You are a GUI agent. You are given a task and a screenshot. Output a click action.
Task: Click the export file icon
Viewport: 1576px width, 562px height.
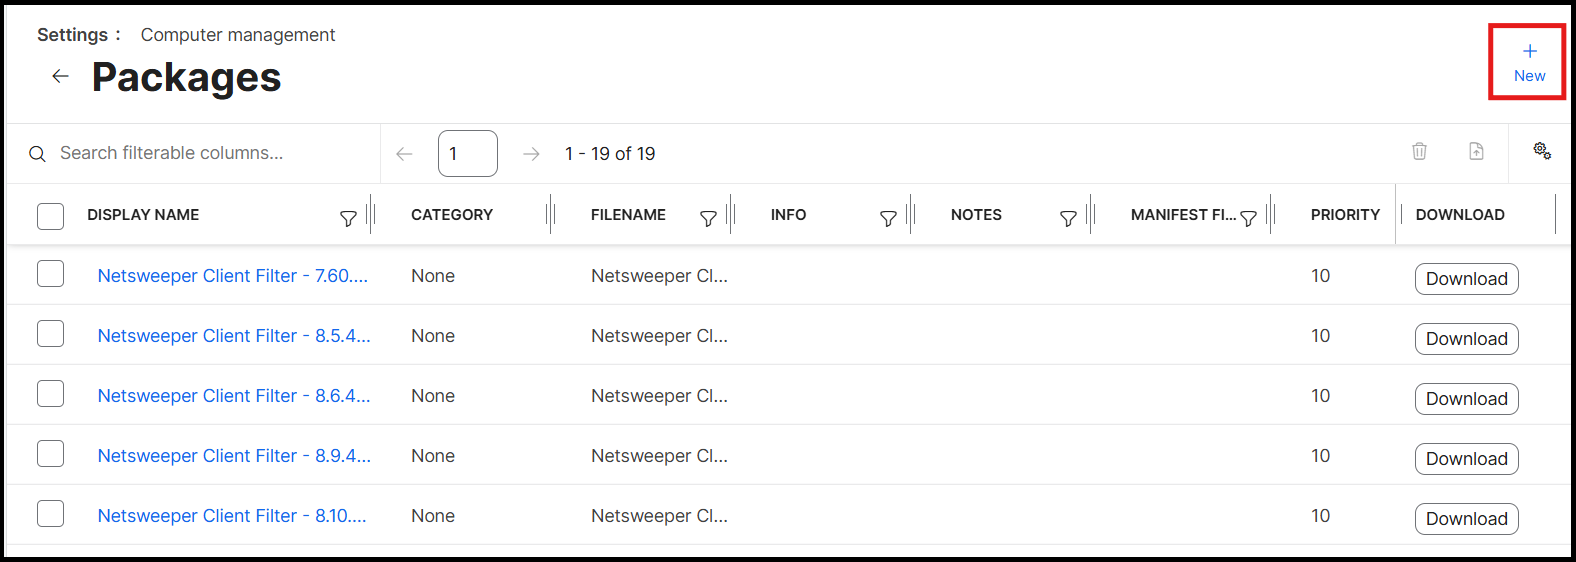[1476, 151]
